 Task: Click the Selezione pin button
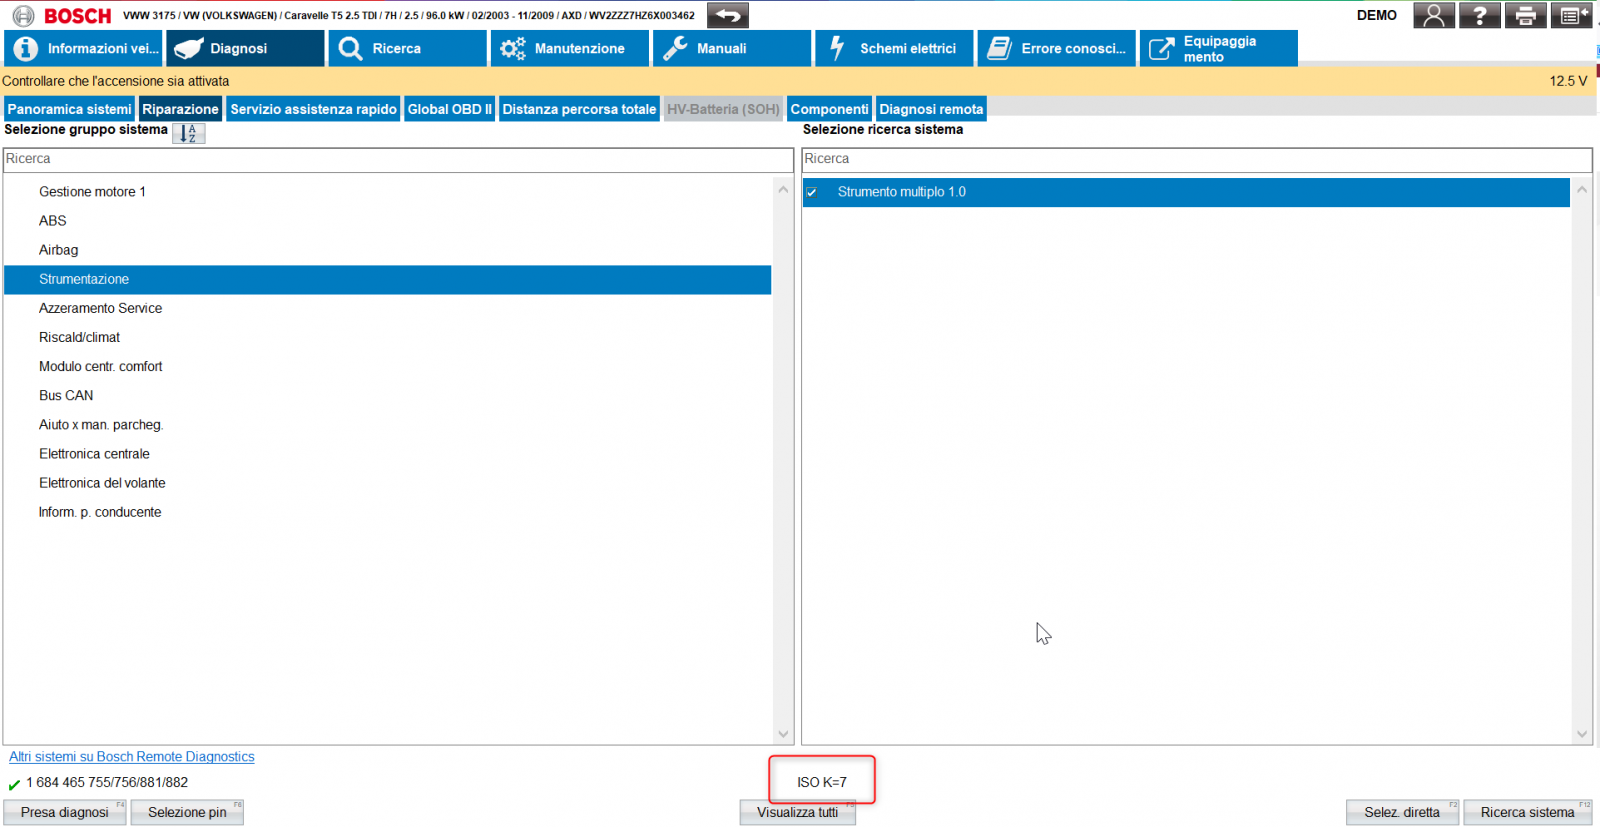click(x=187, y=812)
